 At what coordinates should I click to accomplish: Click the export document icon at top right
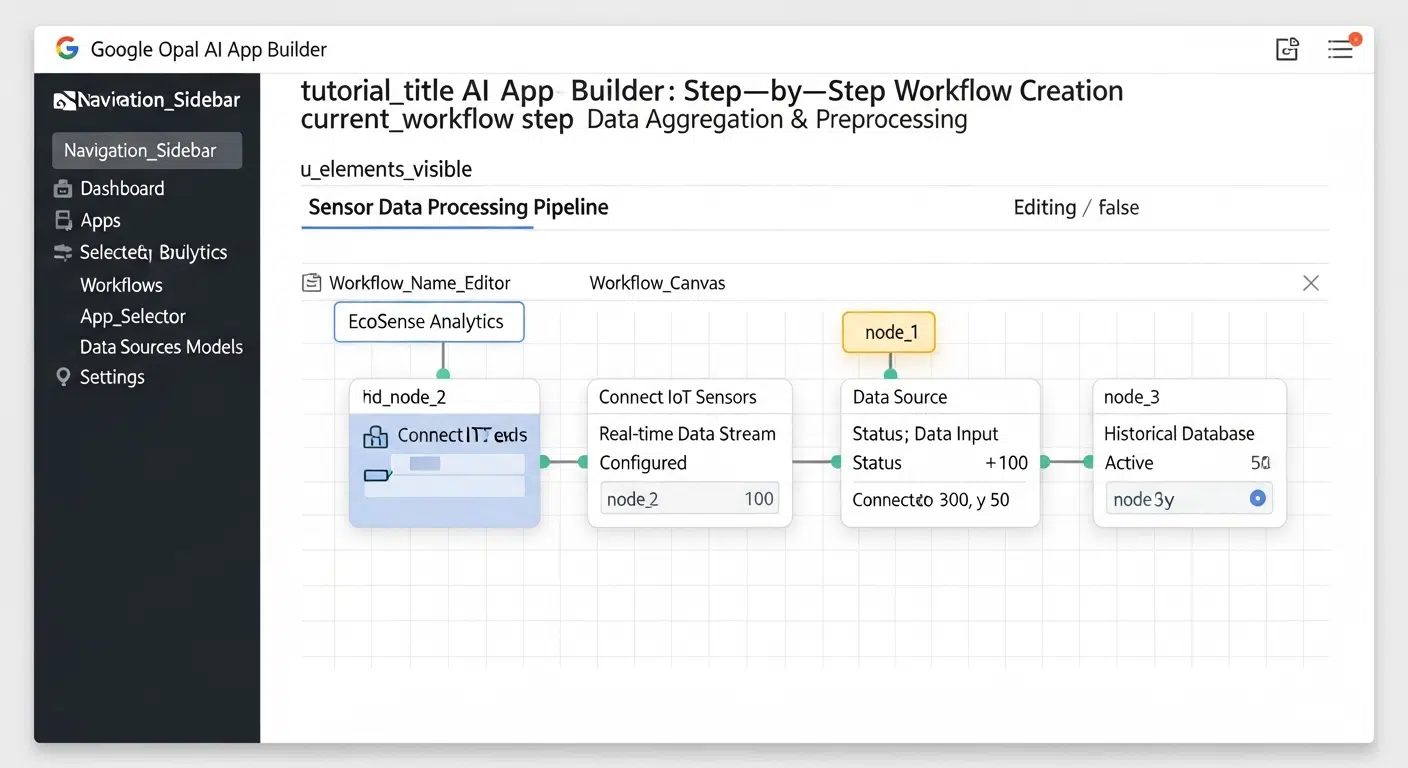(1287, 48)
